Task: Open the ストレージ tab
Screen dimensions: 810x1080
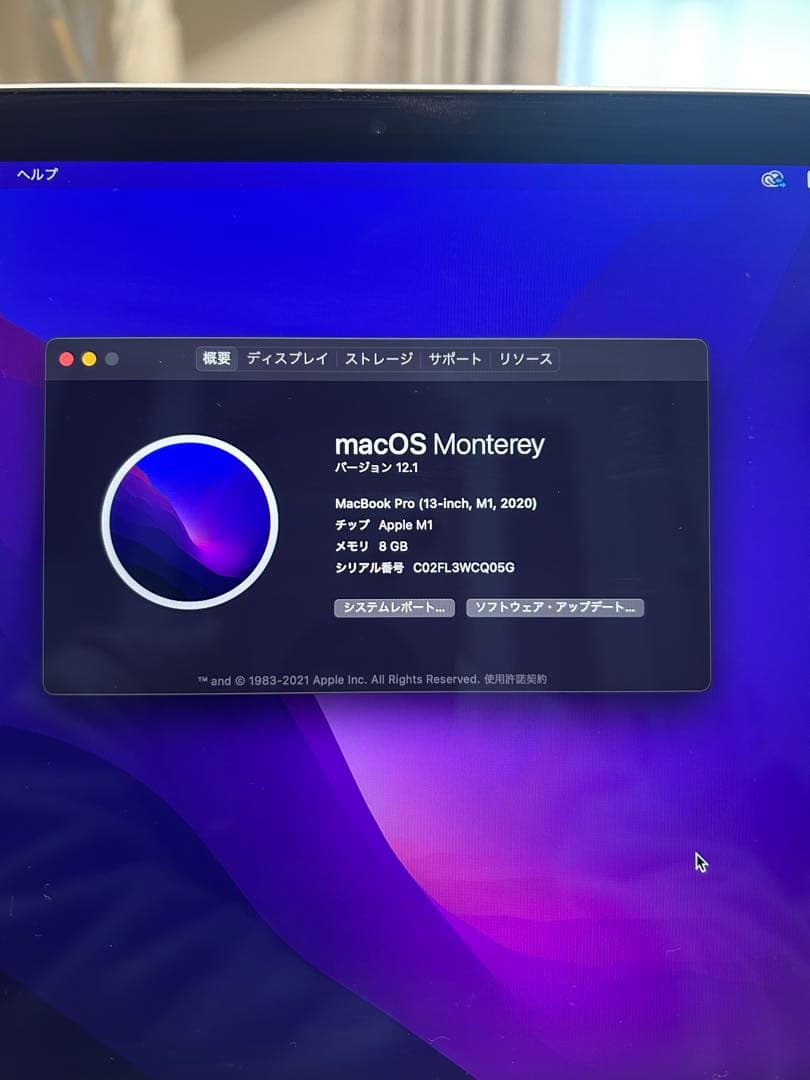Action: [379, 359]
